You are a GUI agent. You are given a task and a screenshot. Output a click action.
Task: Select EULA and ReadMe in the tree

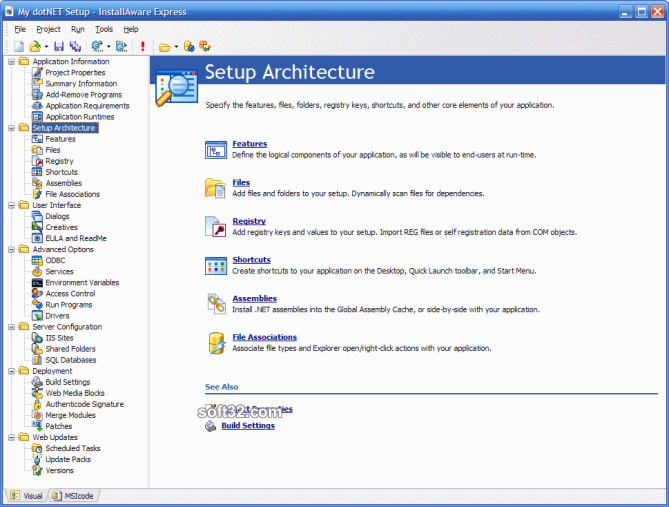[x=76, y=238]
